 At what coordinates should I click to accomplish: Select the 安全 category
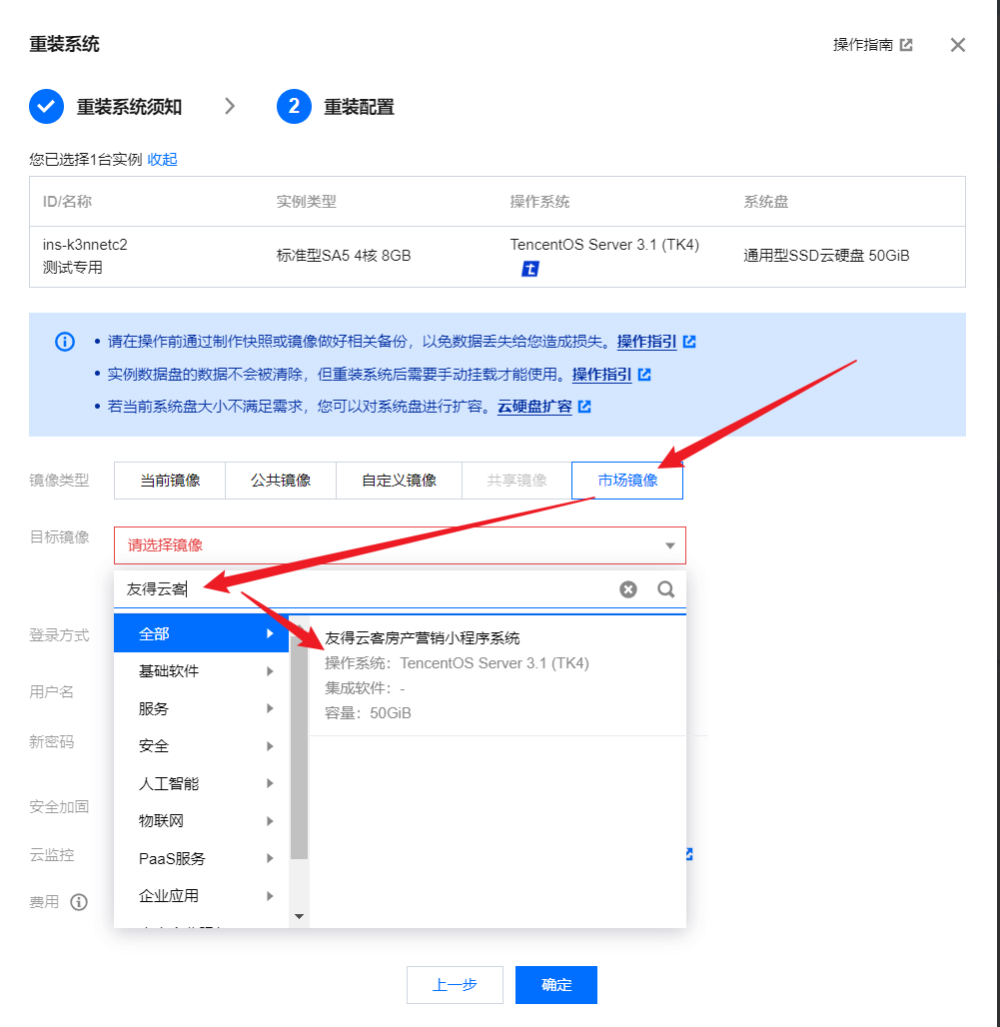click(201, 745)
